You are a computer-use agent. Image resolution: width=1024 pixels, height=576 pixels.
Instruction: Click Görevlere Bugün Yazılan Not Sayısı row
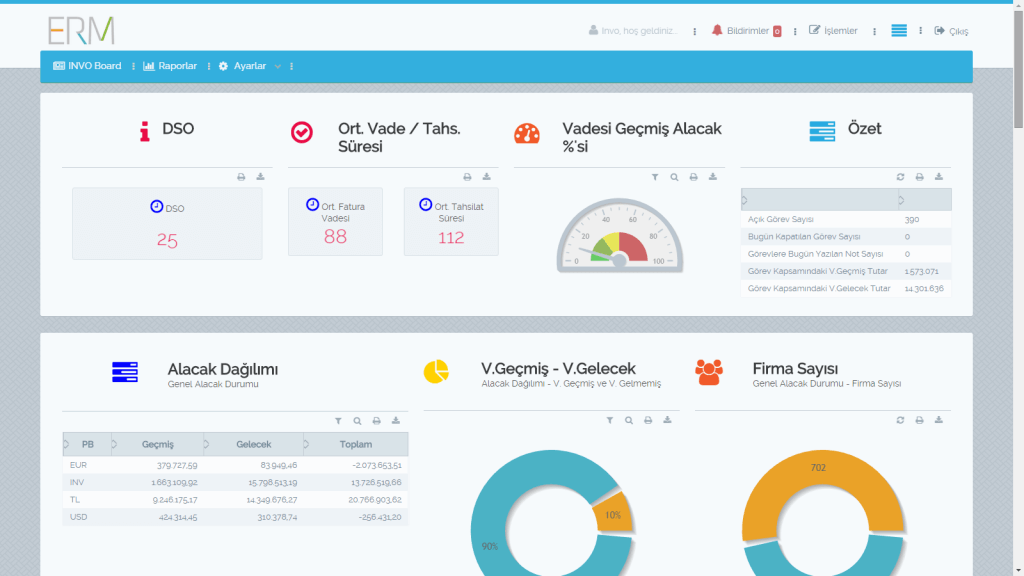pyautogui.click(x=846, y=253)
